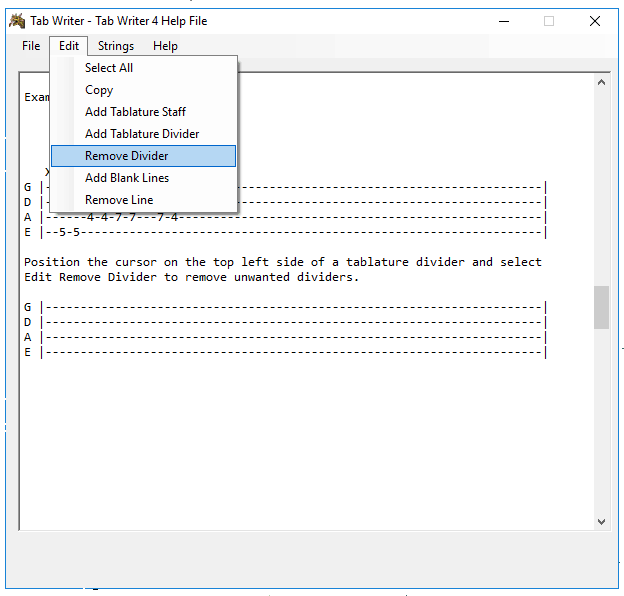Click the A string line of the lower staff
This screenshot has height=596, width=624.
(x=285, y=337)
